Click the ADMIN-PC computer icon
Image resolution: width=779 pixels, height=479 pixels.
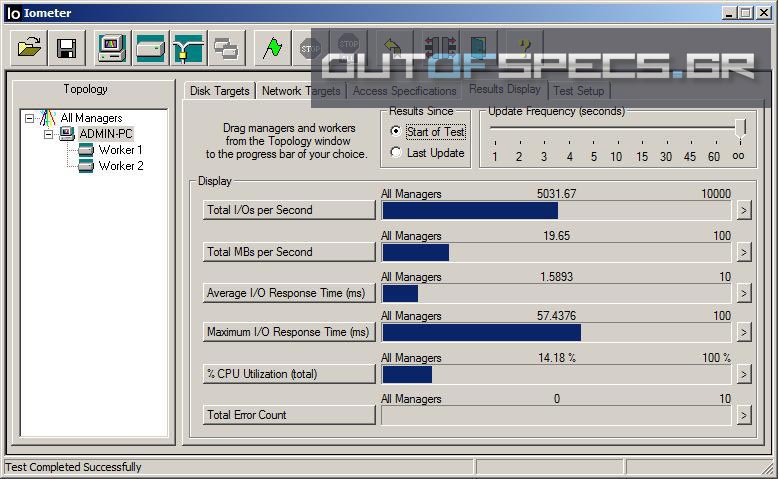click(67, 134)
